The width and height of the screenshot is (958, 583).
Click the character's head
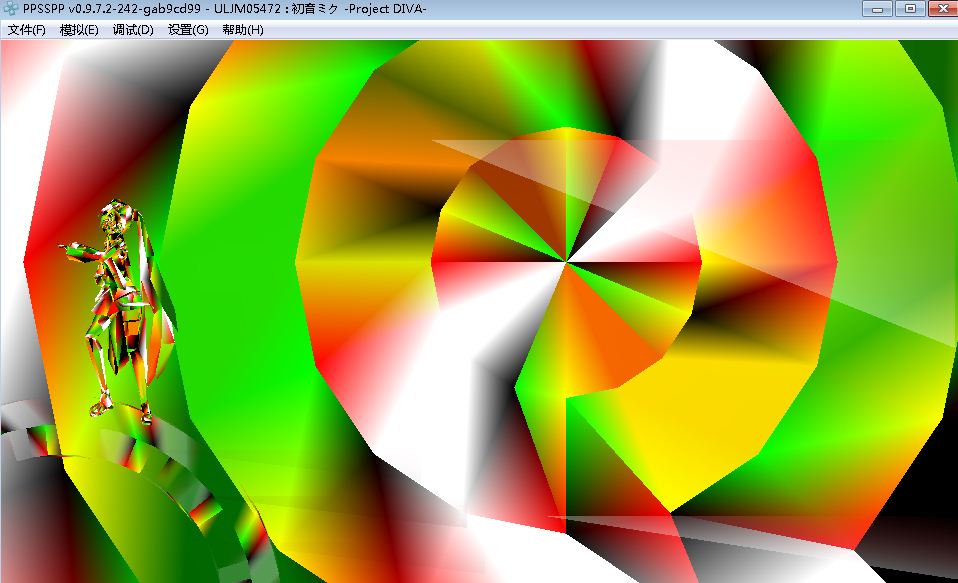coord(114,218)
